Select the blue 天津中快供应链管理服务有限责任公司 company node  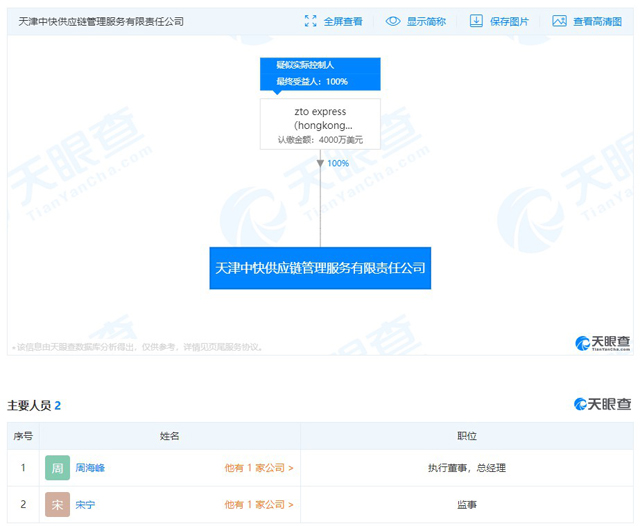[x=320, y=268]
